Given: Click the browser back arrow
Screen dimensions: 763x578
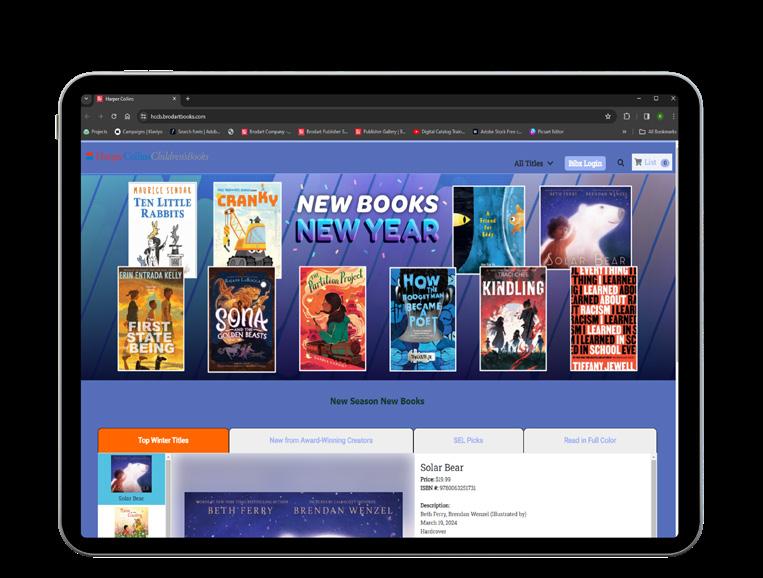Looking at the screenshot, I should 88,117.
